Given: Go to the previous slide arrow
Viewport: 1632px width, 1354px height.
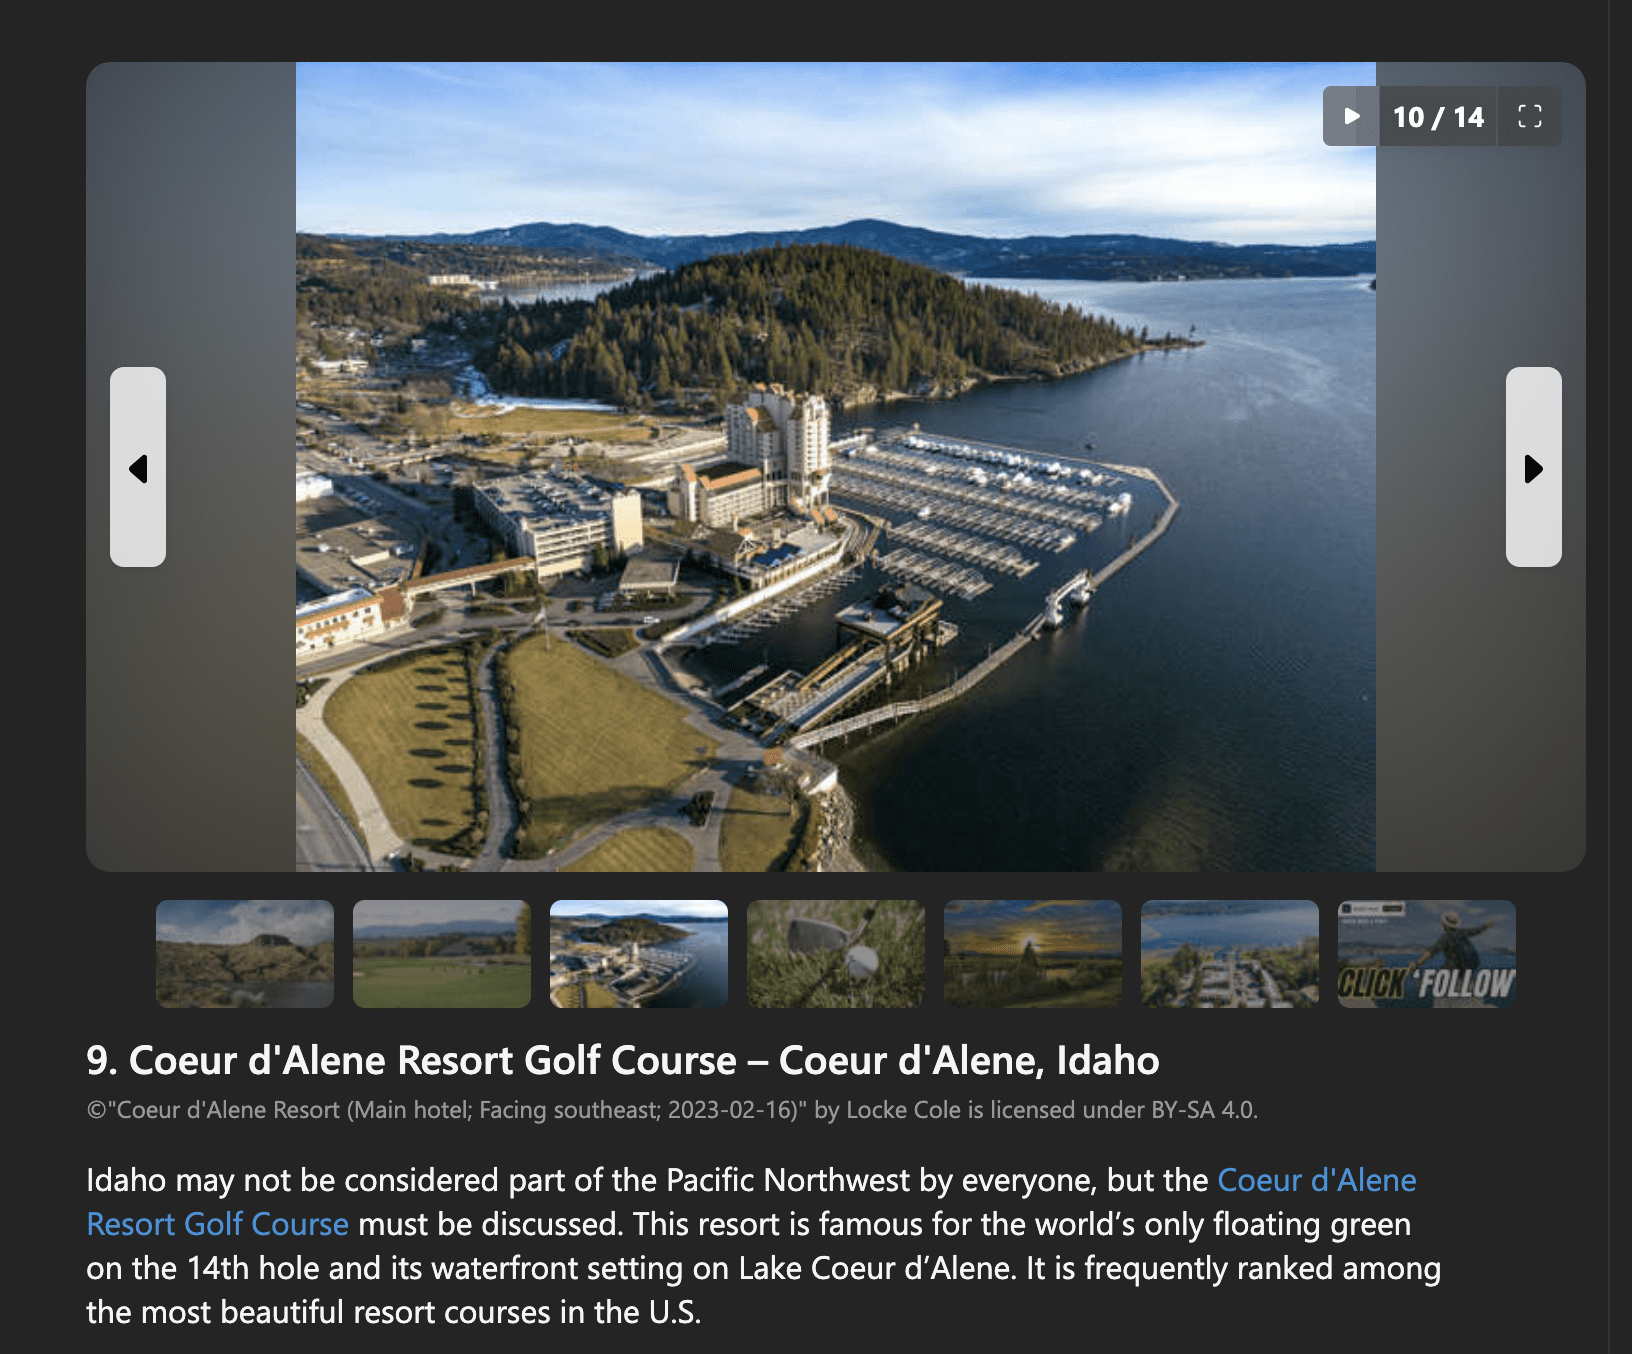Looking at the screenshot, I should click(x=138, y=467).
